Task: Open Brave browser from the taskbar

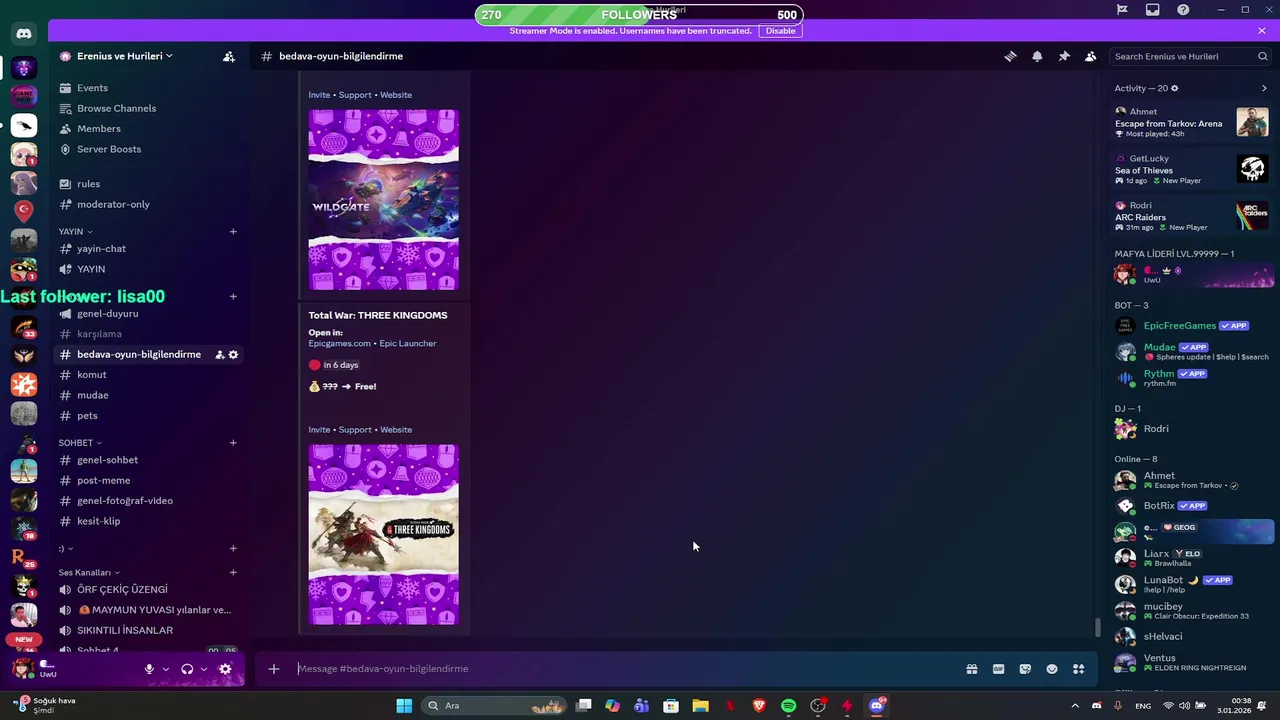Action: (x=759, y=706)
